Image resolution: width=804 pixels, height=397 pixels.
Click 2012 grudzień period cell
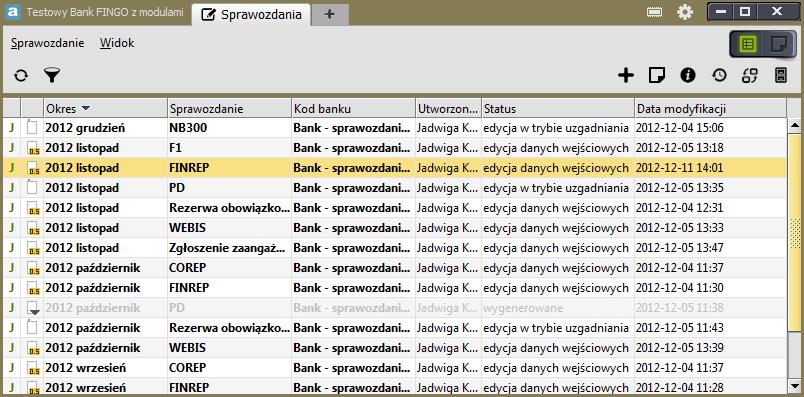pyautogui.click(x=105, y=128)
